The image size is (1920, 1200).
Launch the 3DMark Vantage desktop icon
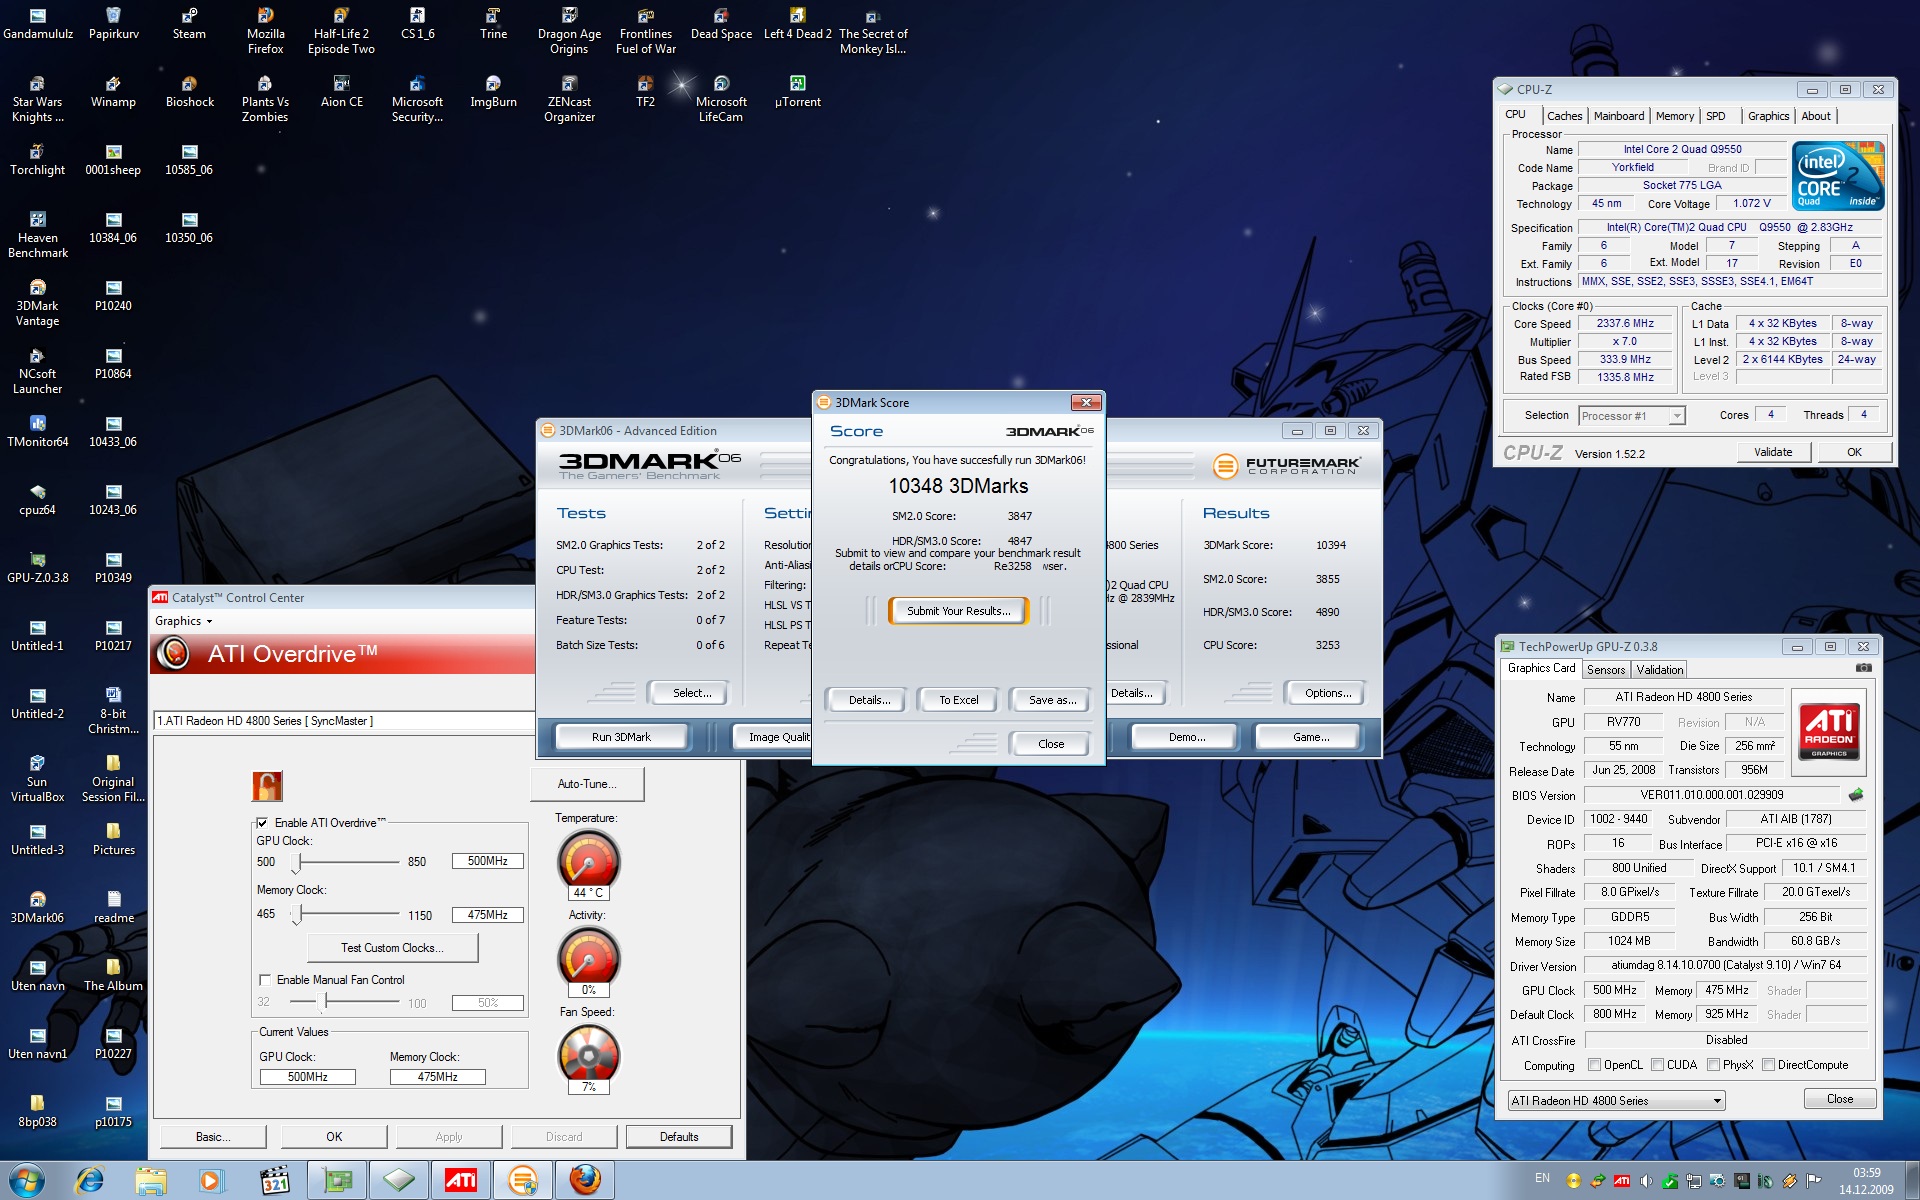pyautogui.click(x=38, y=303)
